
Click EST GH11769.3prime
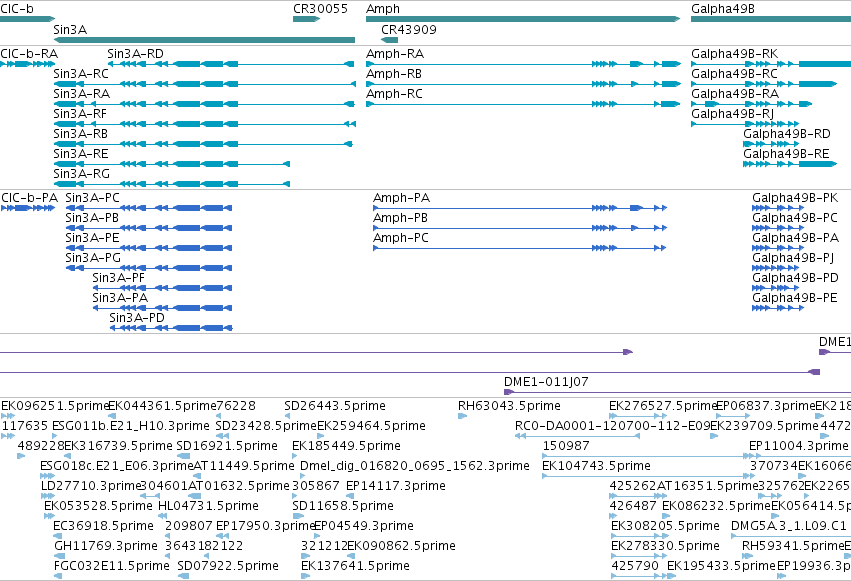click(x=60, y=557)
